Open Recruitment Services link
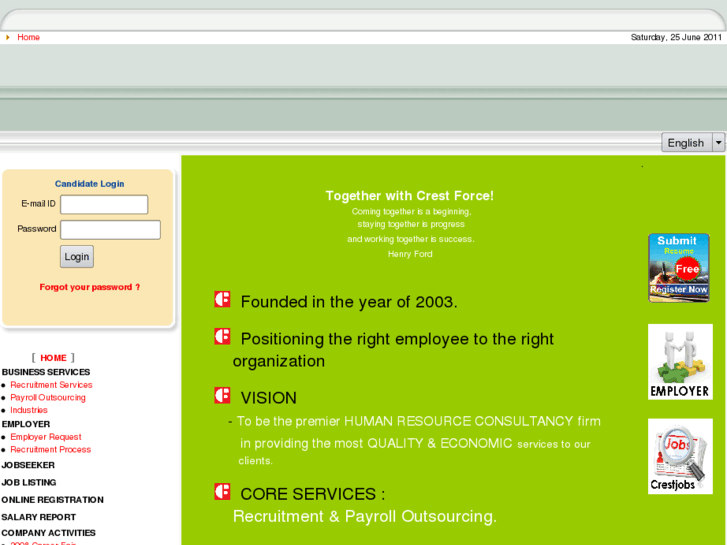727x545 pixels. (x=51, y=385)
